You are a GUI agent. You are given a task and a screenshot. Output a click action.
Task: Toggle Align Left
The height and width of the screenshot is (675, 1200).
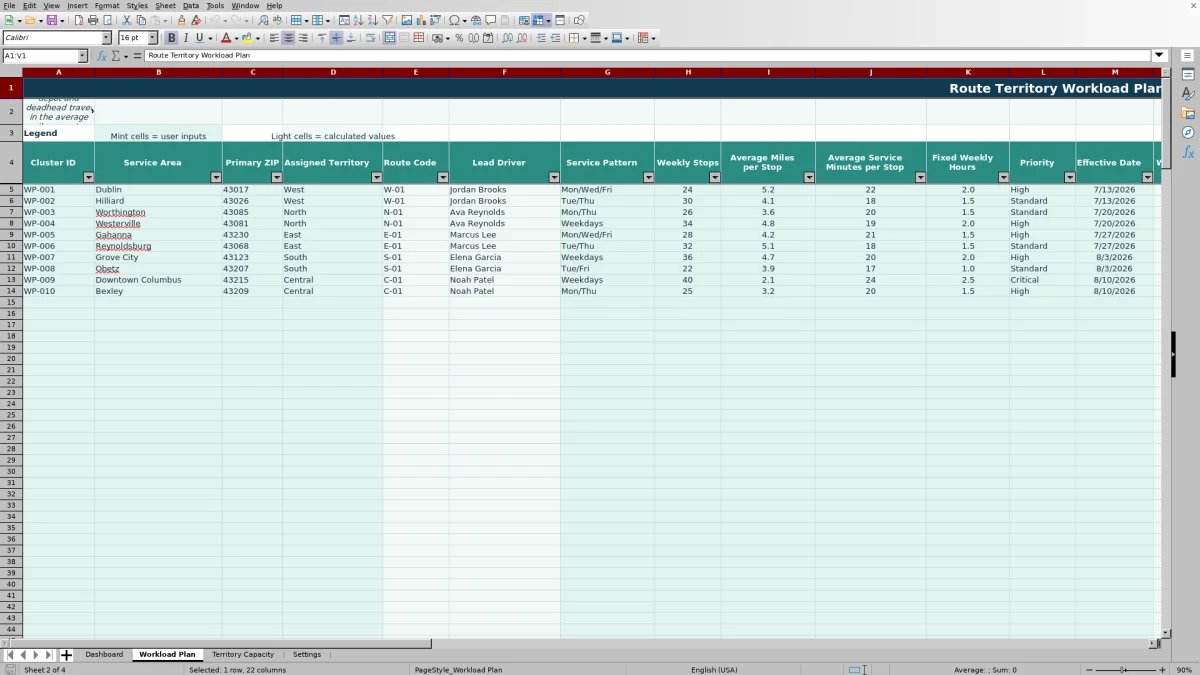[x=274, y=38]
